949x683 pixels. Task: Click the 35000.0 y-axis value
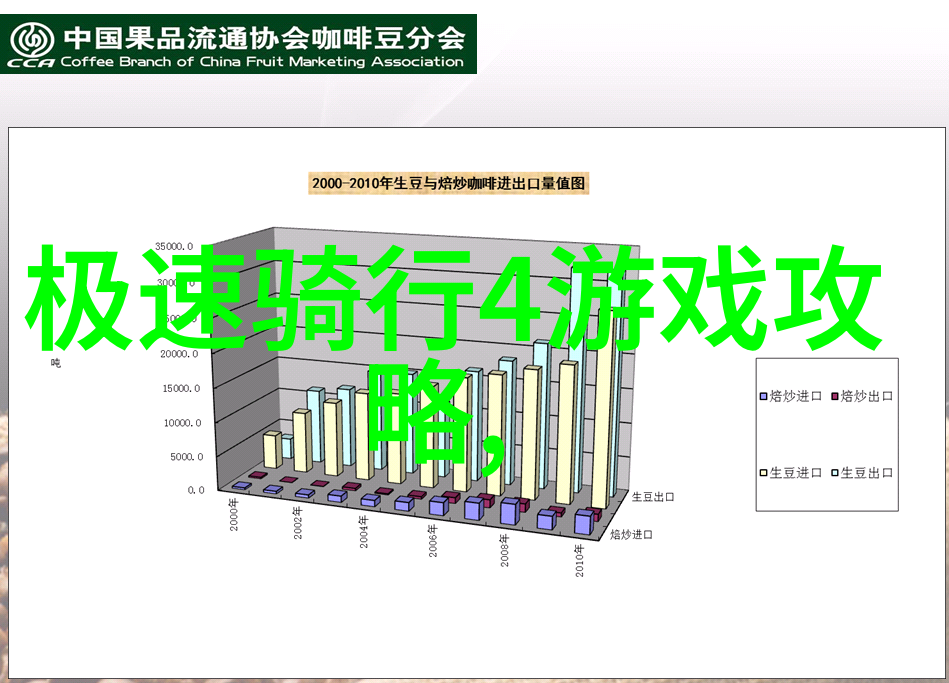[x=175, y=246]
